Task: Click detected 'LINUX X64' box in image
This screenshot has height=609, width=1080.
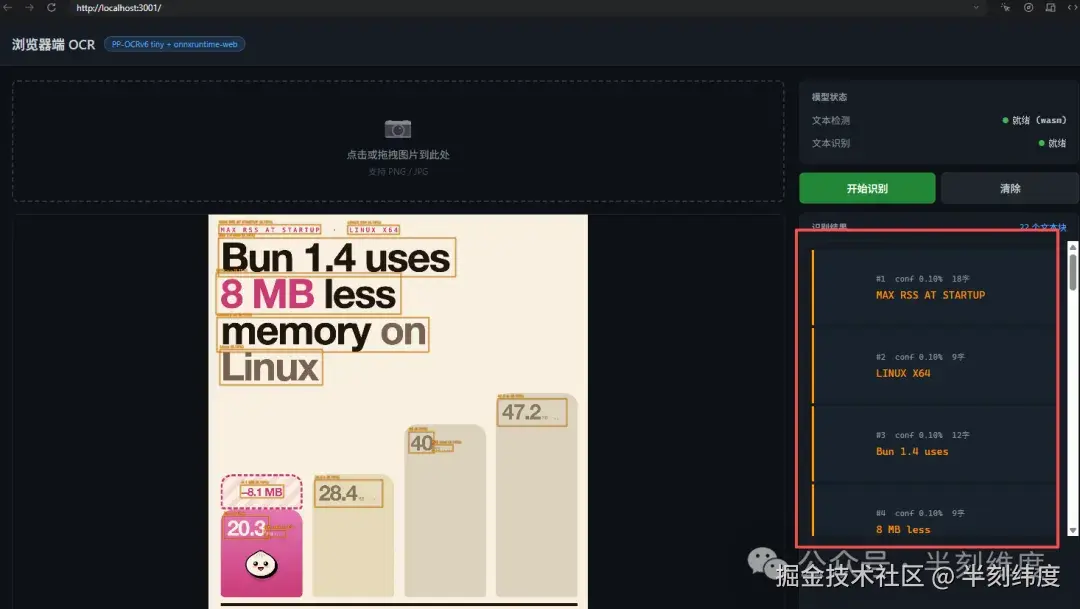Action: [x=373, y=229]
